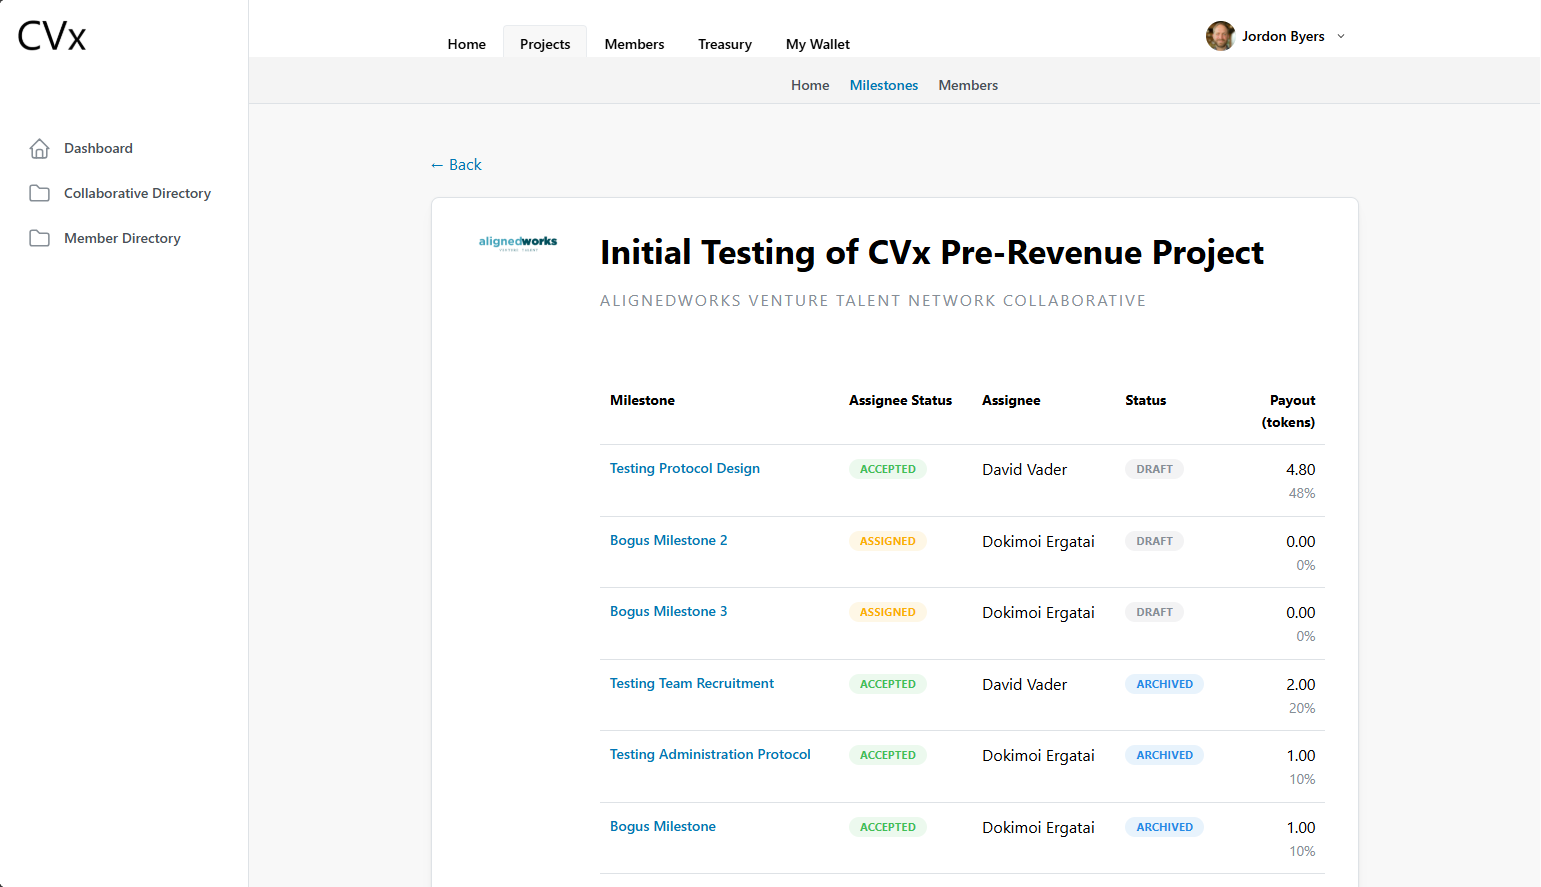Click the Member Directory folder icon
The width and height of the screenshot is (1541, 887).
tap(39, 237)
